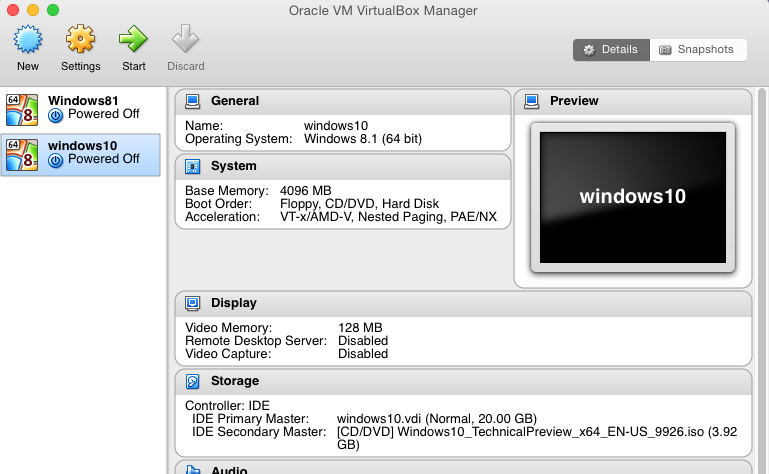Select the windows10 virtual machine
This screenshot has width=769, height=474.
pyautogui.click(x=82, y=153)
